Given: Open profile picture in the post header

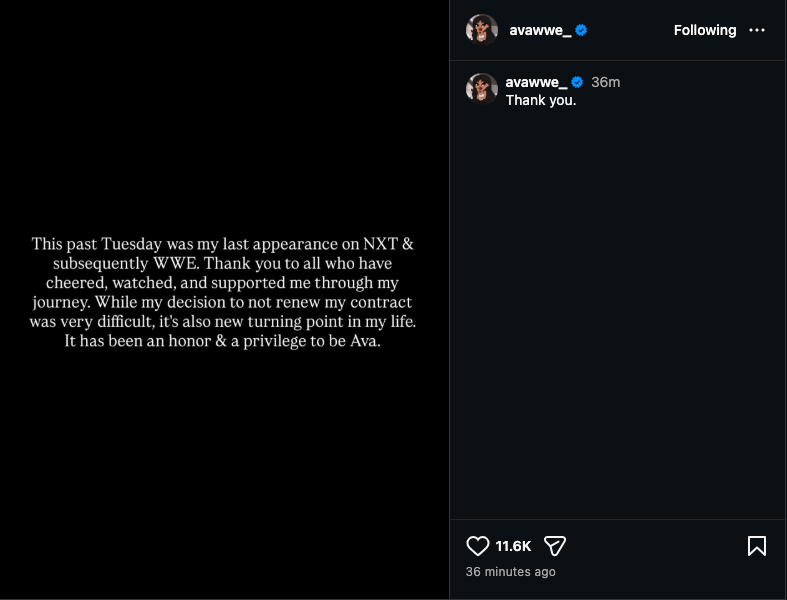Looking at the screenshot, I should (x=482, y=30).
